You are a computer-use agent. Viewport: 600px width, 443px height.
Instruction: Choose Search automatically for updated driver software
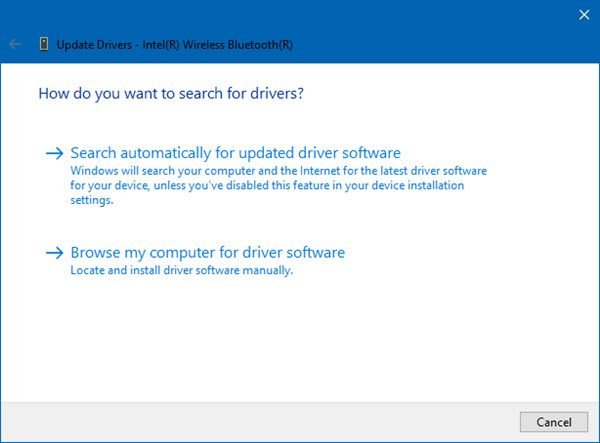(x=235, y=153)
